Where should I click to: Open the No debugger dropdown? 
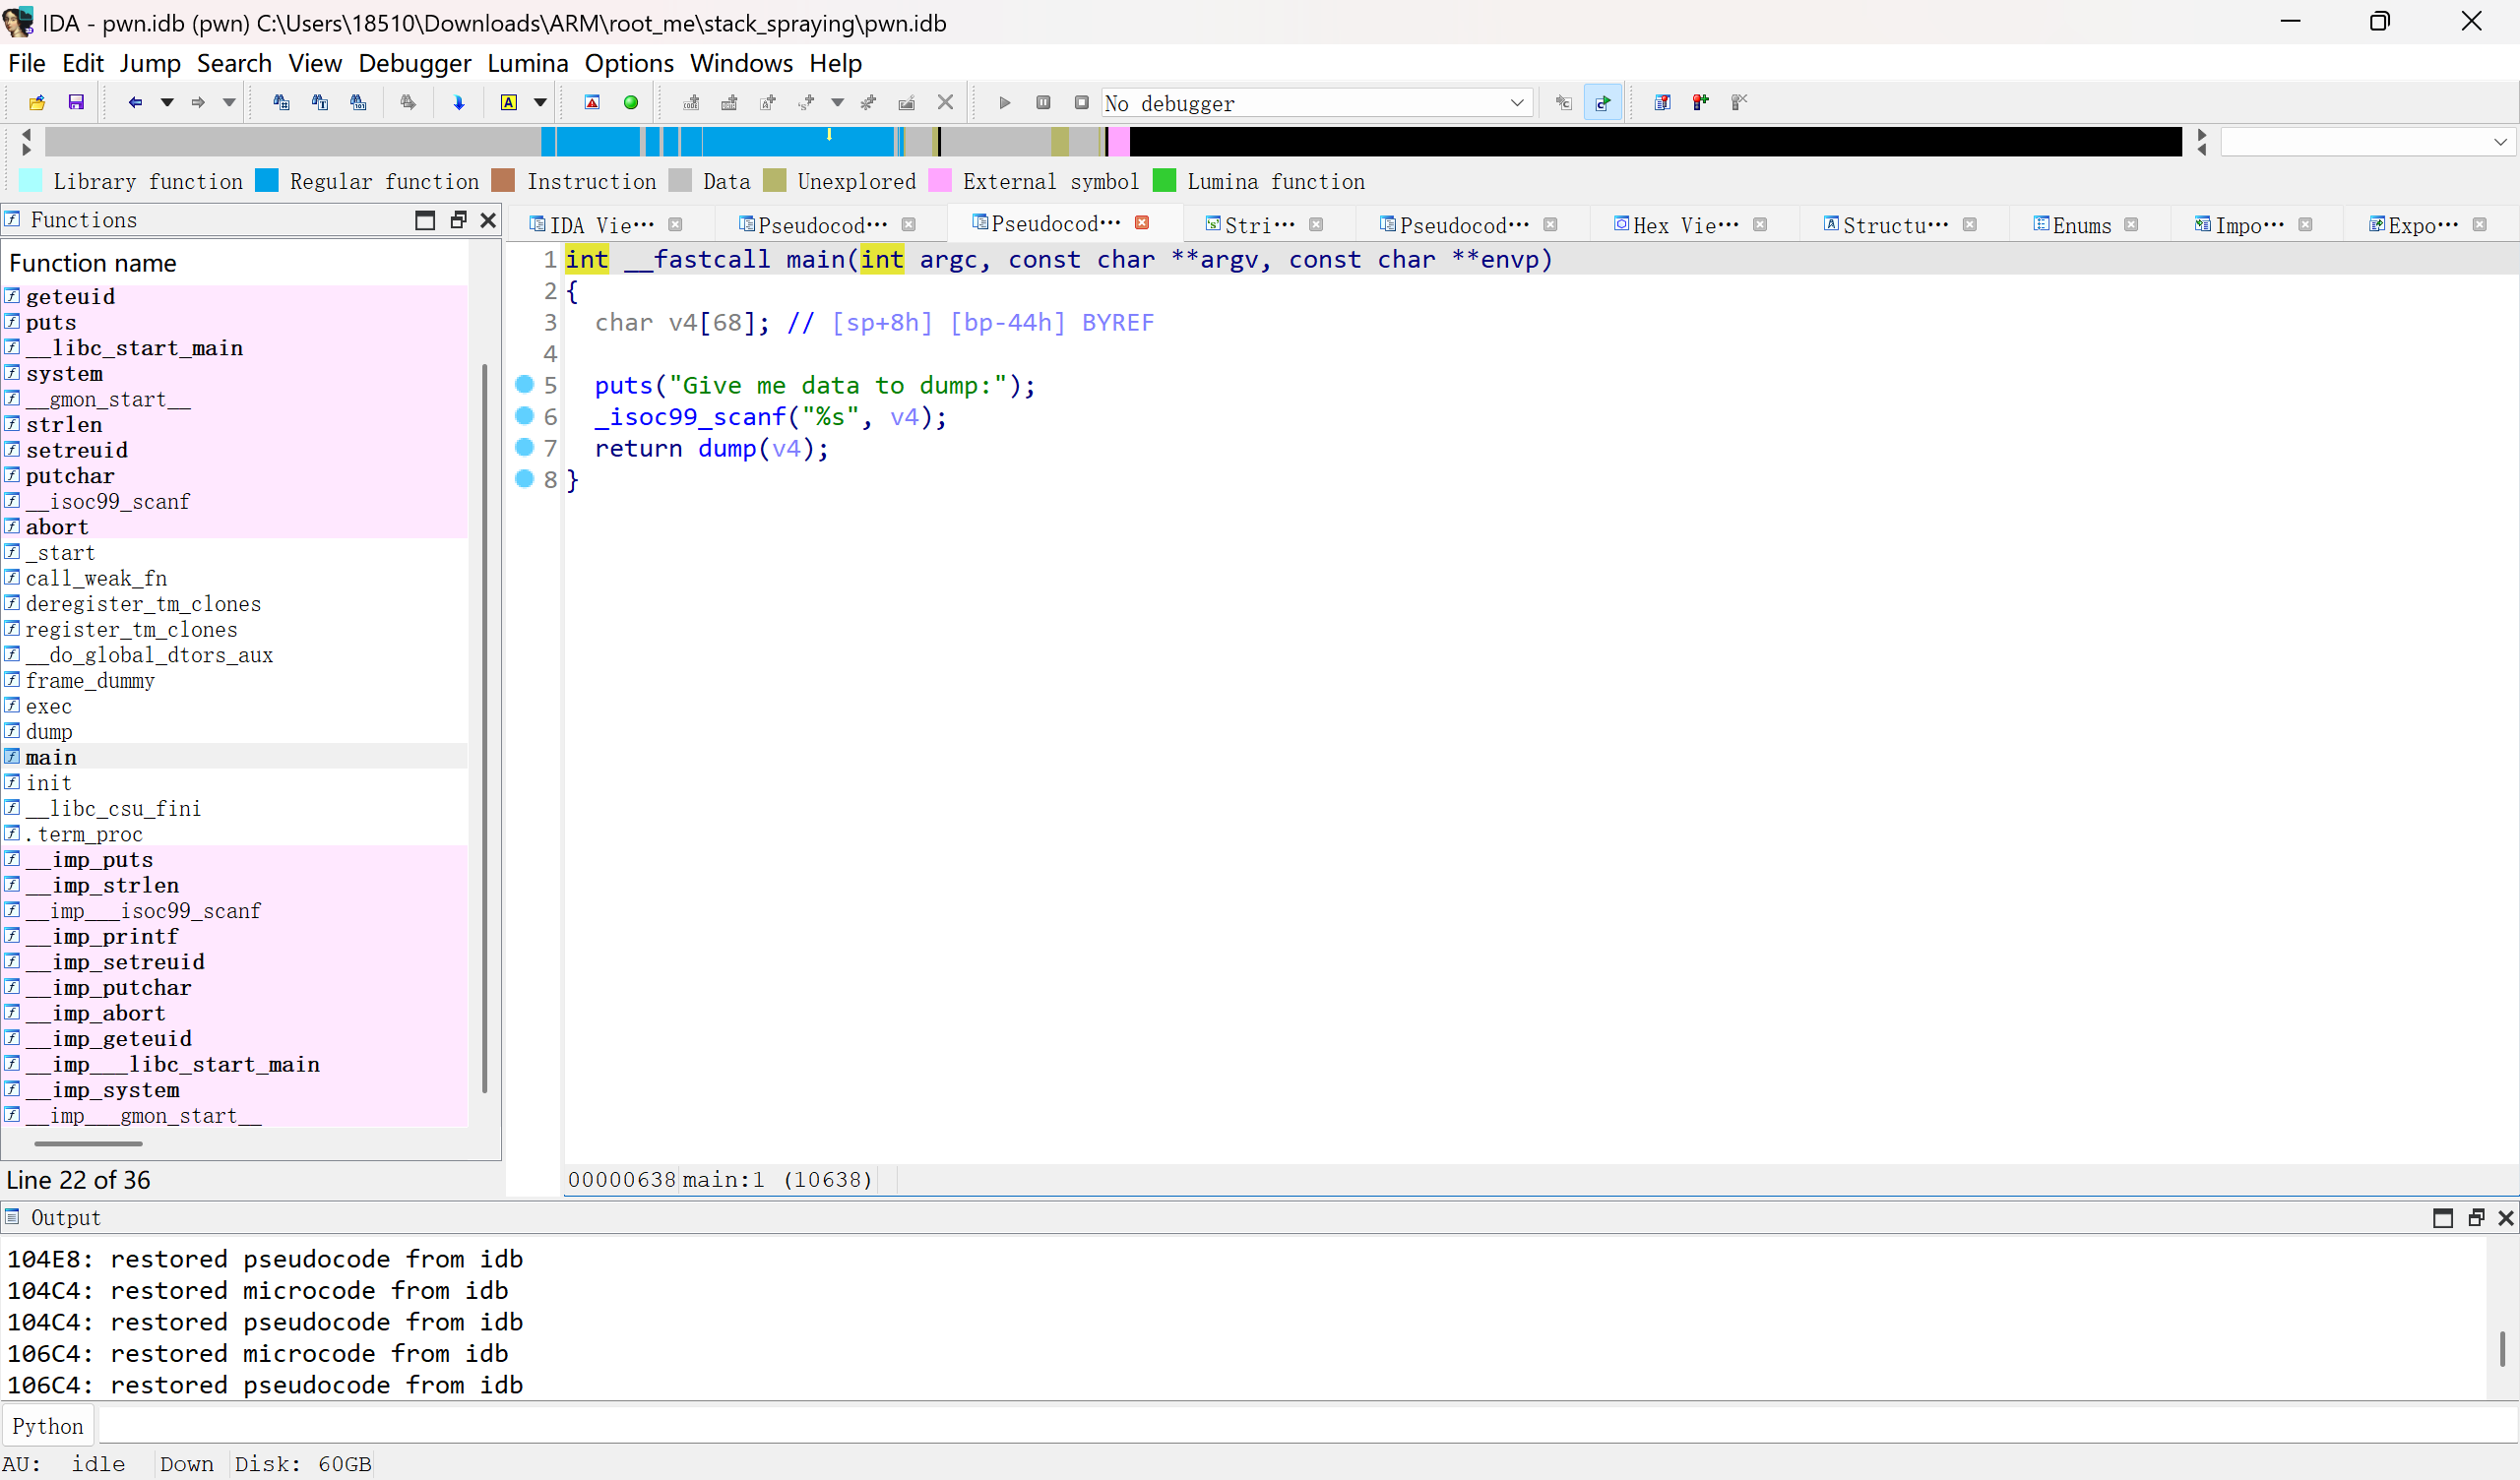pyautogui.click(x=1317, y=103)
